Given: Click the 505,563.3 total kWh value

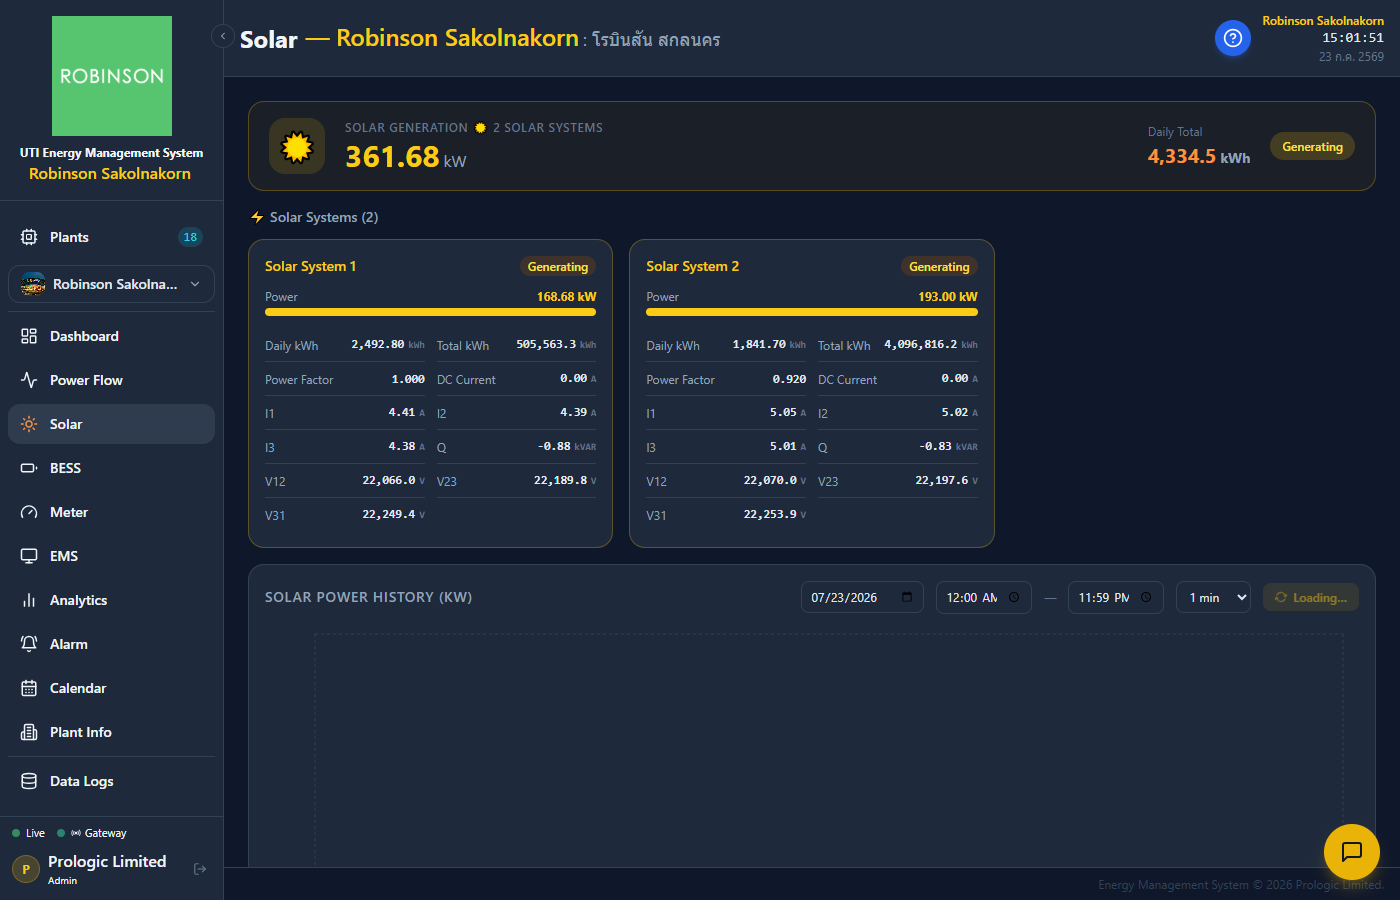Looking at the screenshot, I should click(x=556, y=344).
